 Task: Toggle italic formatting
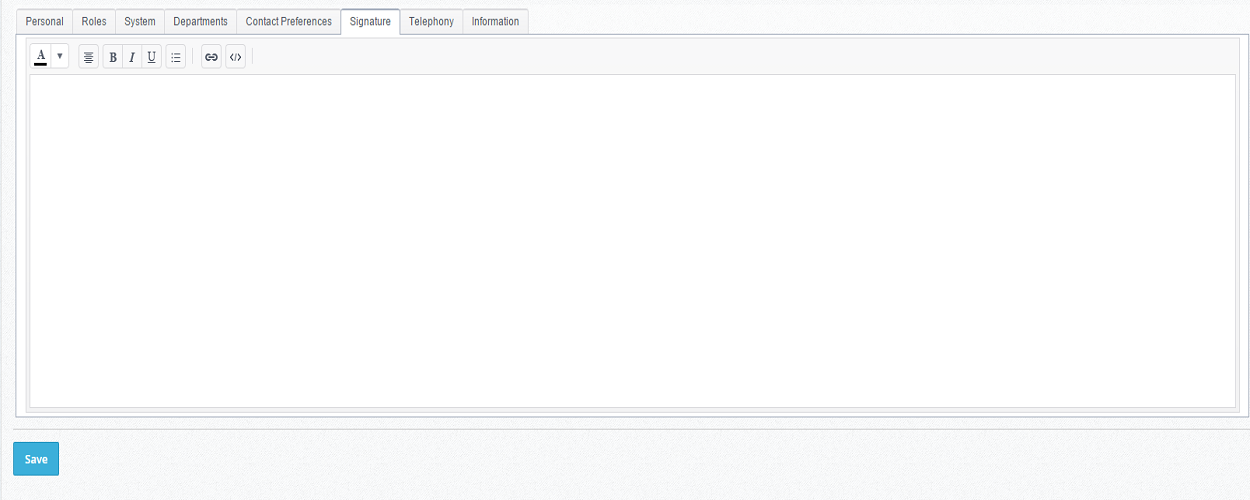point(131,57)
